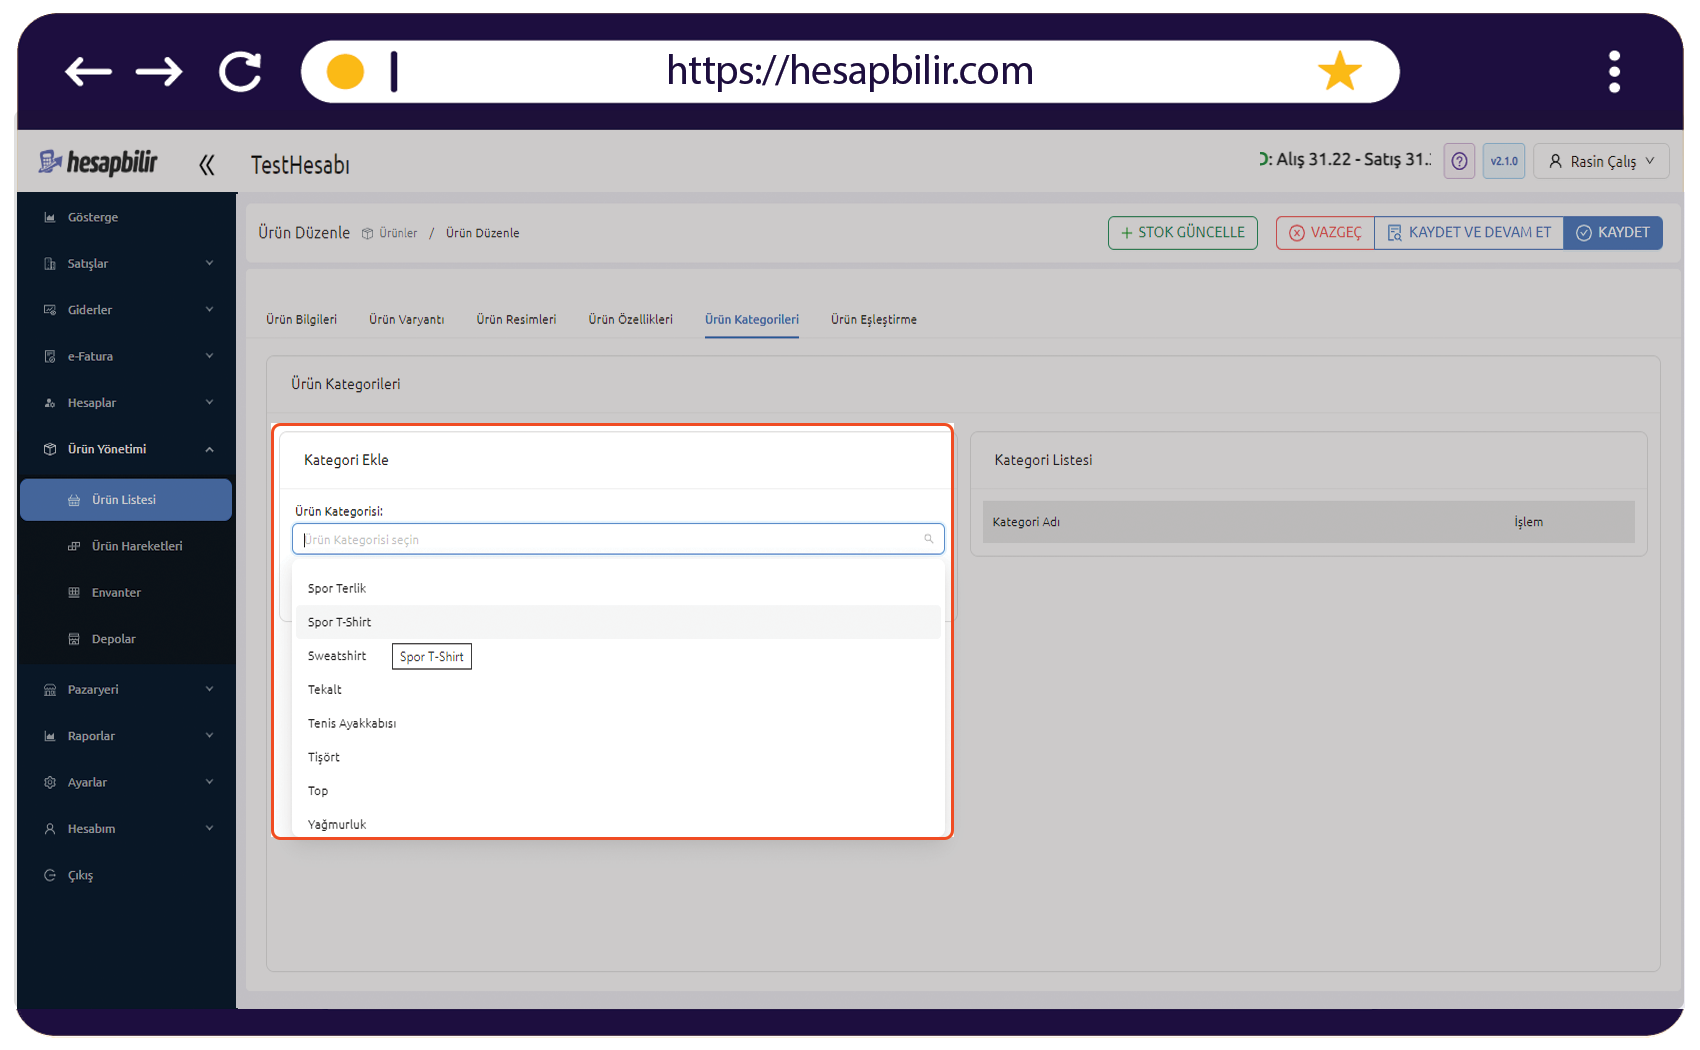Click the Depolar warehouse icon
Screen dimensions: 1700x1050
tap(74, 640)
